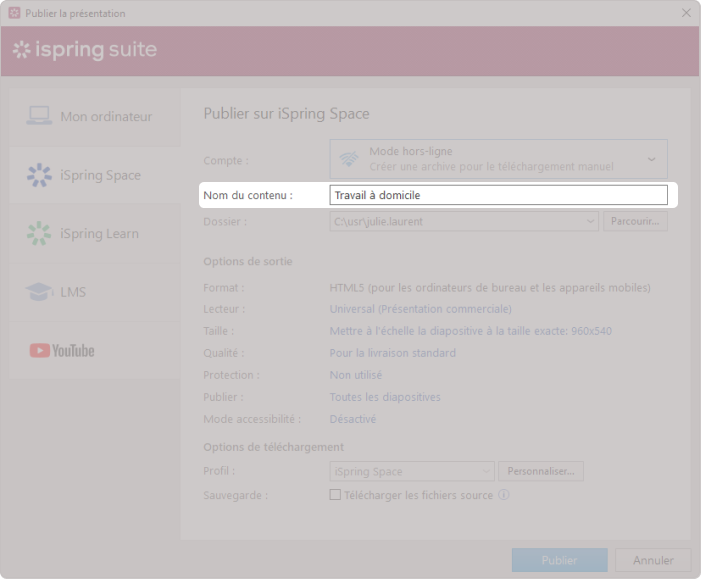The height and width of the screenshot is (579, 701).
Task: Click the LMS graduation cap icon
Action: pyautogui.click(x=39, y=292)
